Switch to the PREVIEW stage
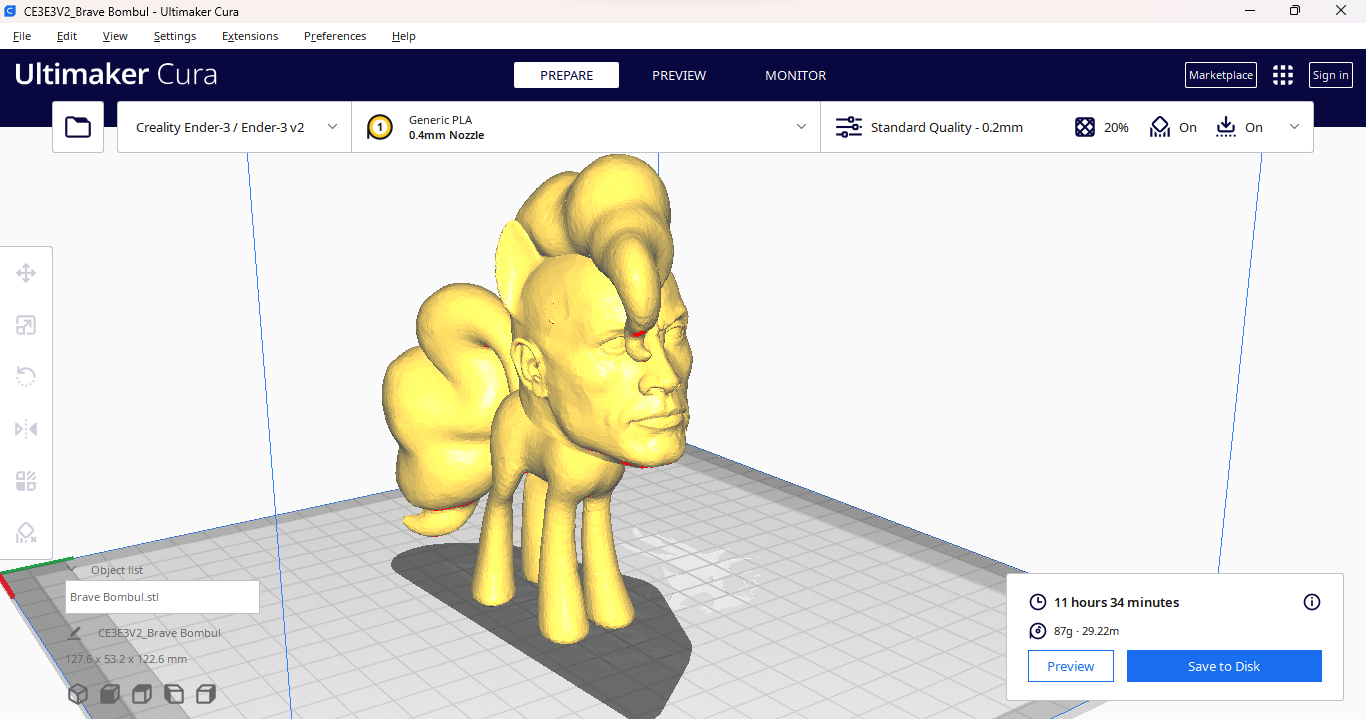1366x719 pixels. tap(679, 75)
